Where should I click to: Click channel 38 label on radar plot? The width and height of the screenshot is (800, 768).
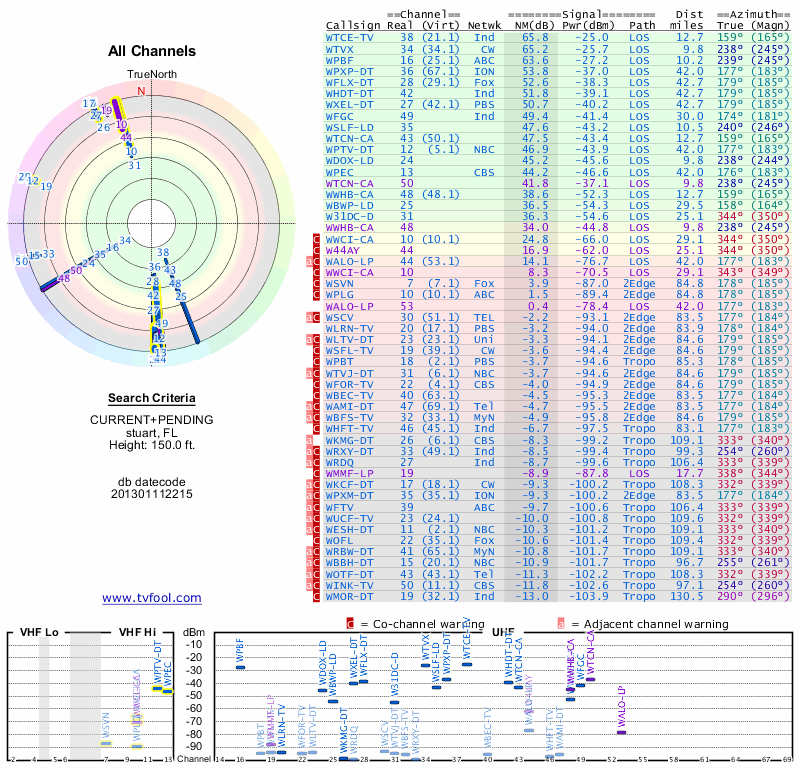click(163, 252)
